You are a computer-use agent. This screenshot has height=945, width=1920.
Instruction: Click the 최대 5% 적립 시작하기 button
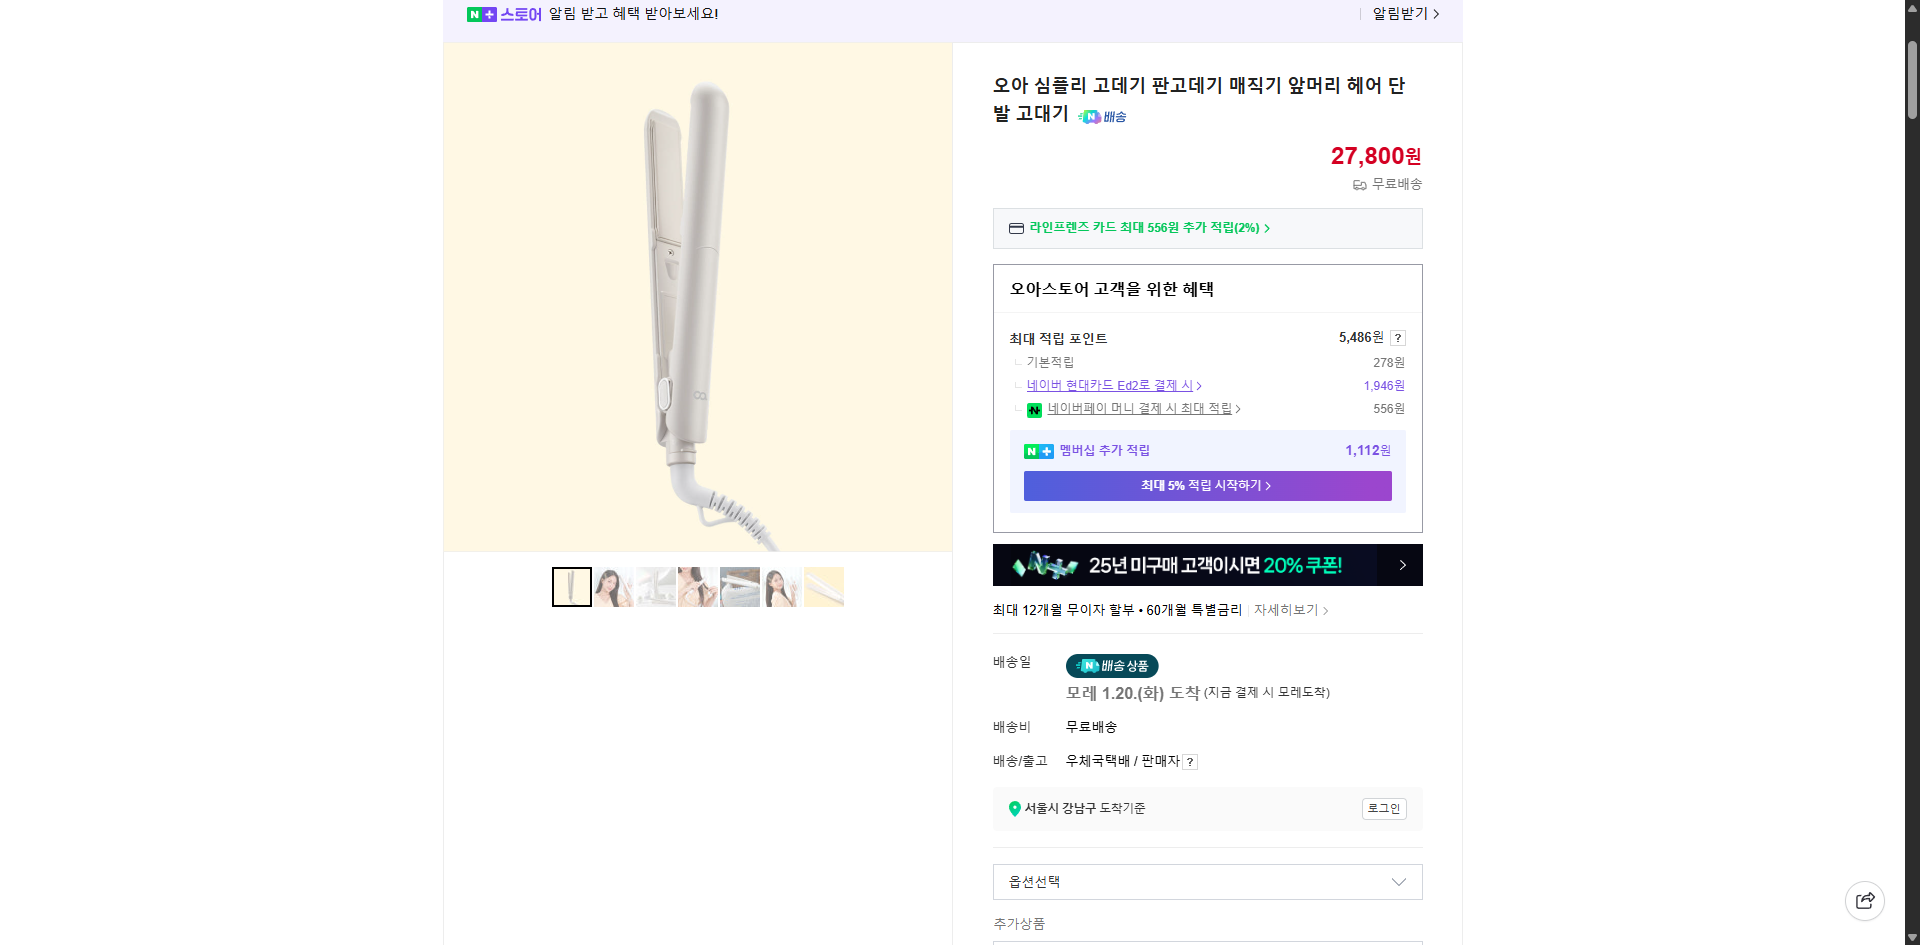pyautogui.click(x=1207, y=486)
